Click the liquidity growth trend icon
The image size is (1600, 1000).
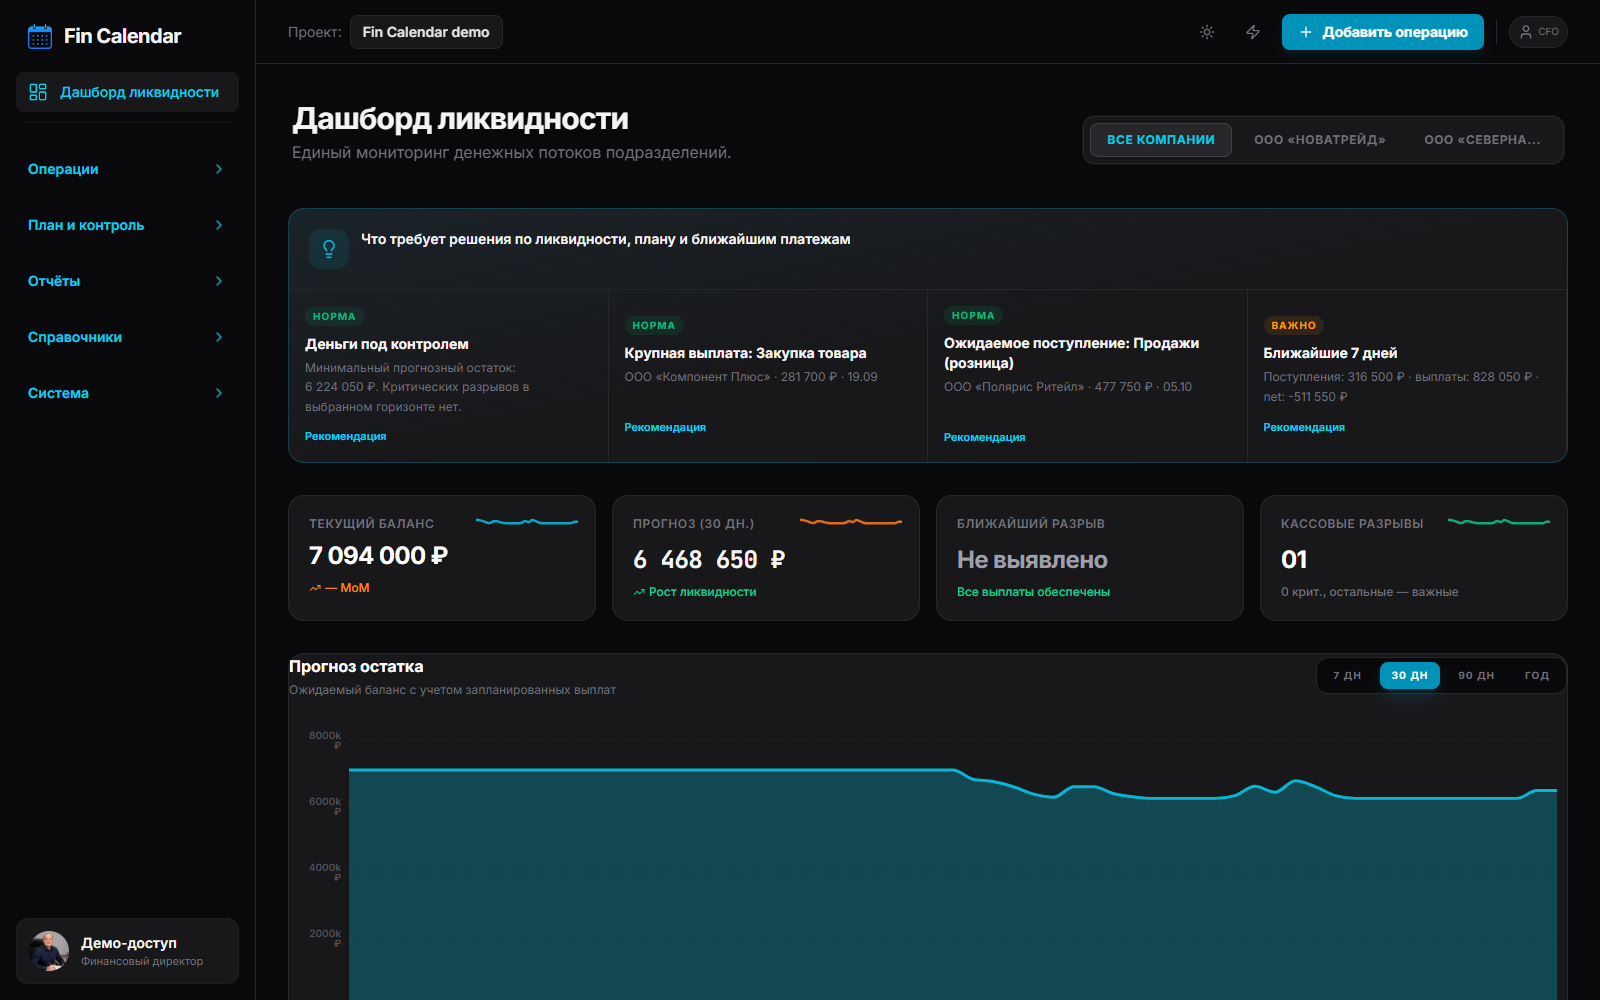639,592
